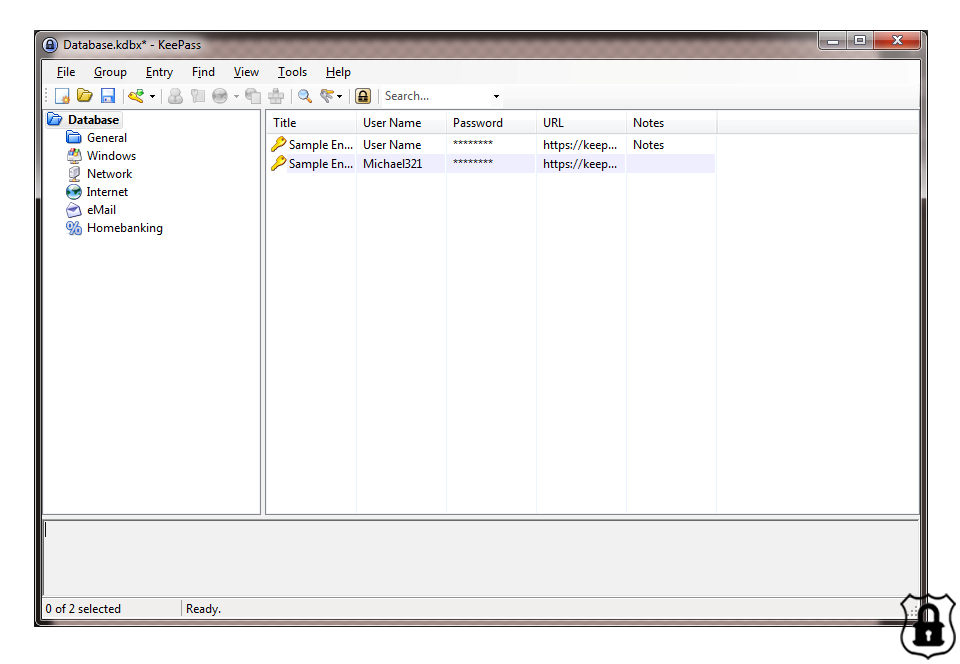
Task: Click key icon of 'User Name' entry
Action: point(279,144)
